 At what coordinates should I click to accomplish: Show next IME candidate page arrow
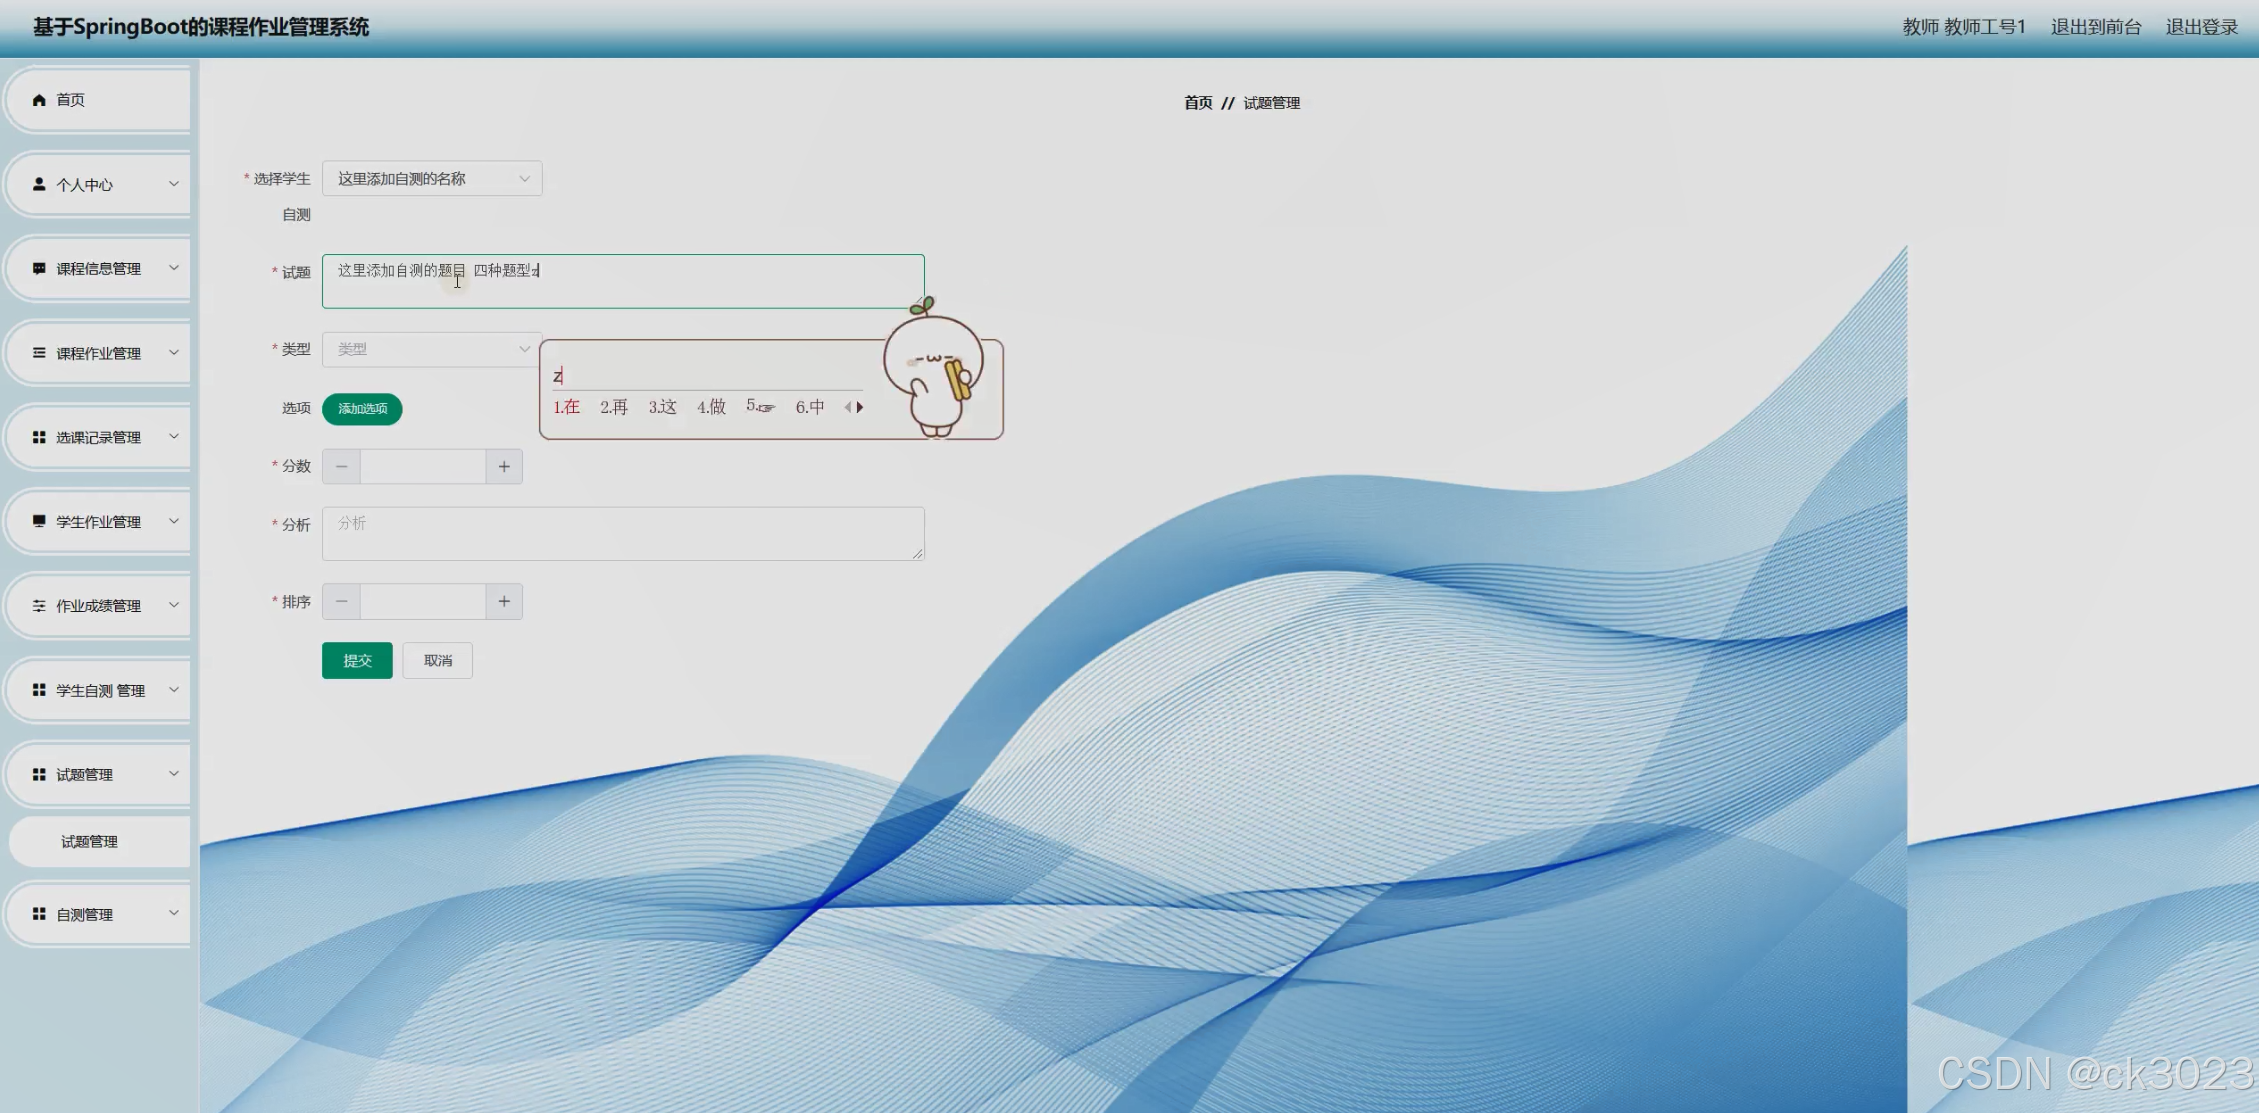pyautogui.click(x=860, y=407)
